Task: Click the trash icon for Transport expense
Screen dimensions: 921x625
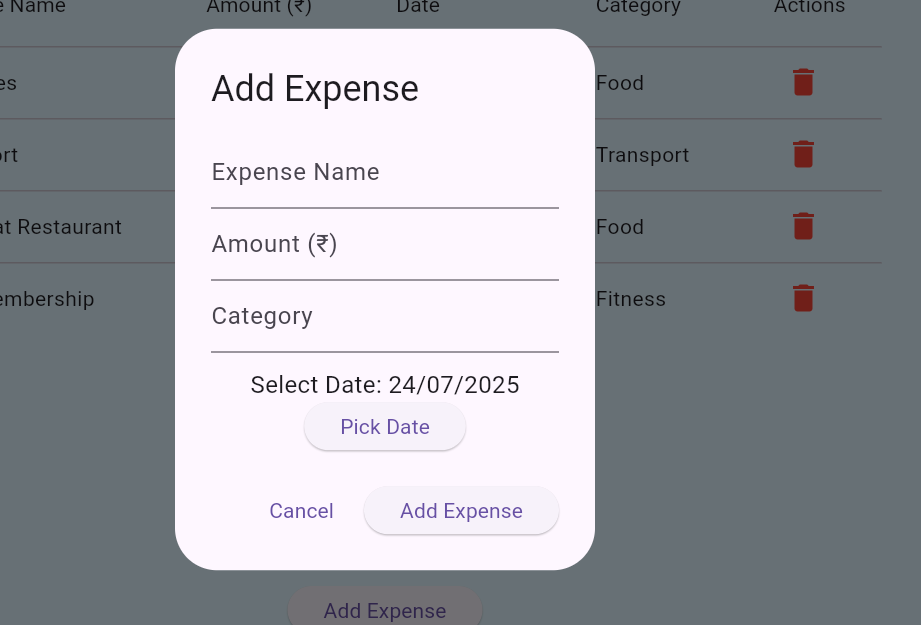Action: 803,154
